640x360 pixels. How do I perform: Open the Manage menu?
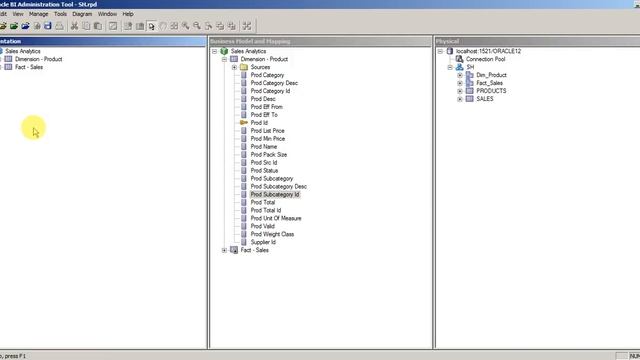click(x=38, y=14)
